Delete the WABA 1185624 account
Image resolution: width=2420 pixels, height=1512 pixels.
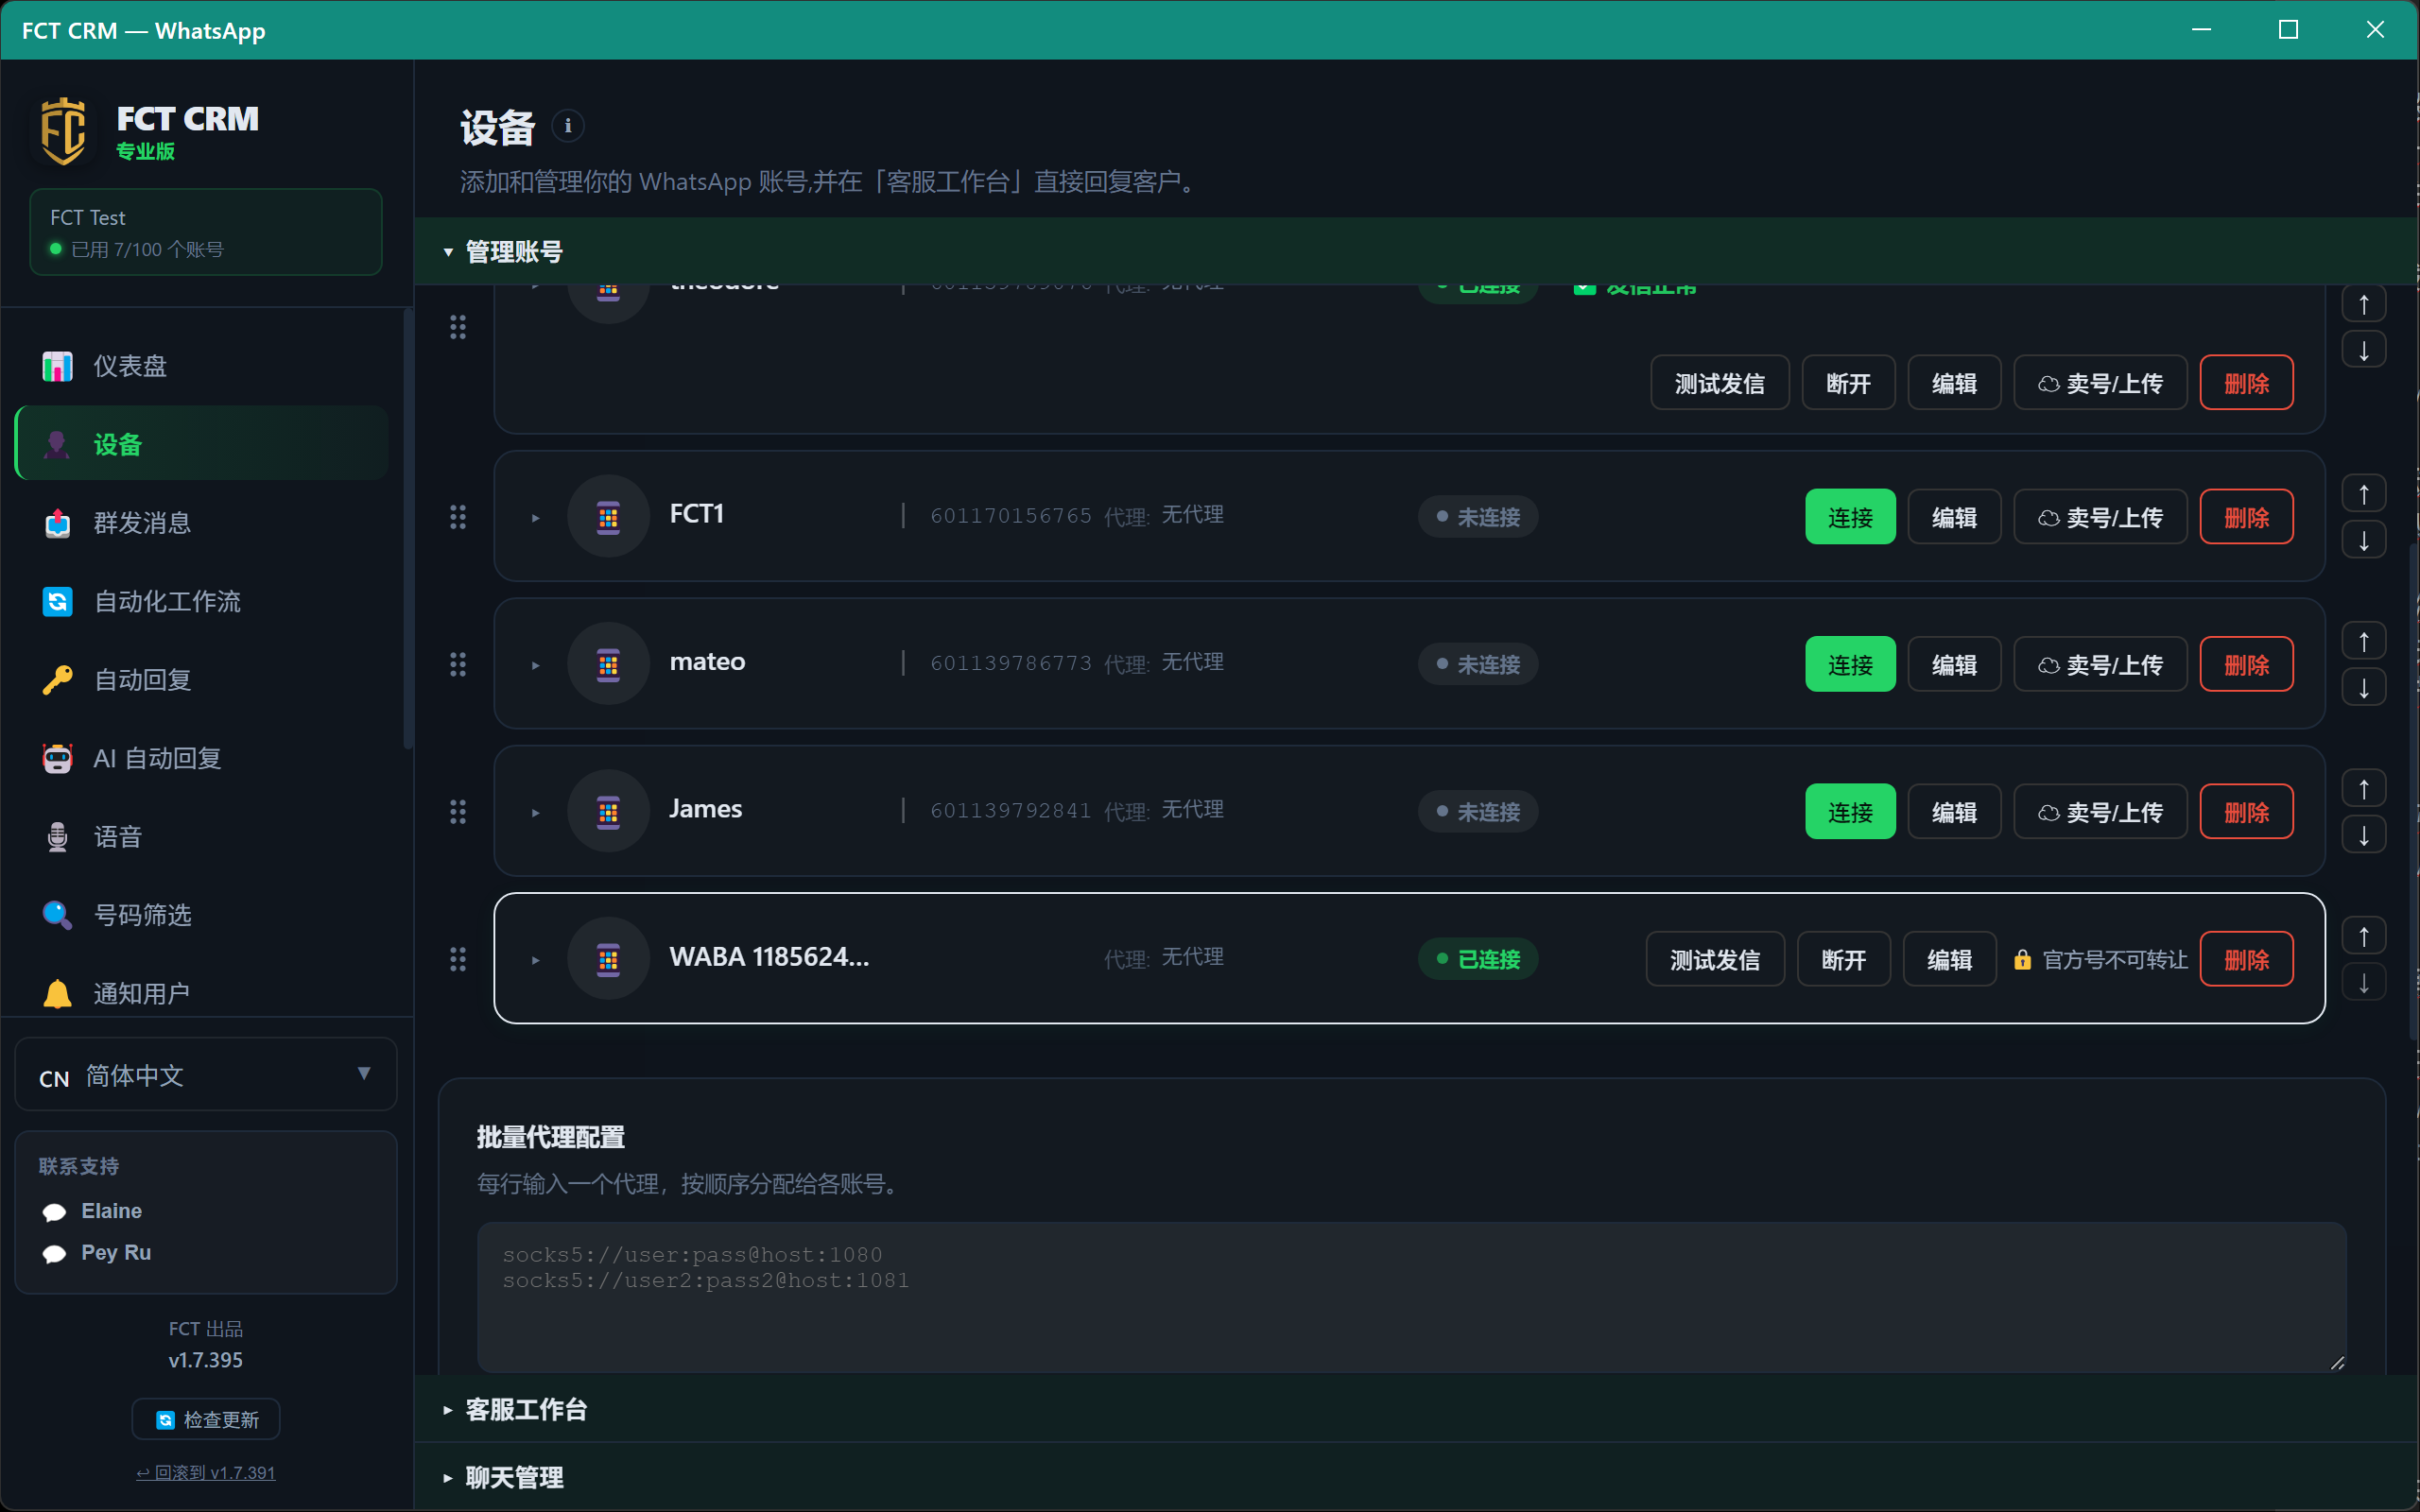[2246, 959]
